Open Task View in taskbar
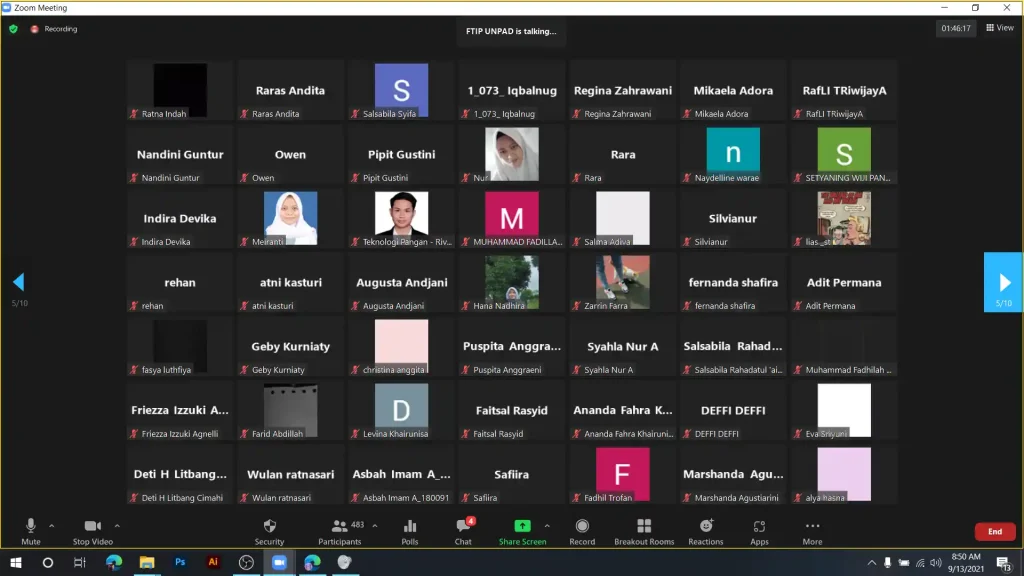1024x576 pixels. [x=80, y=562]
